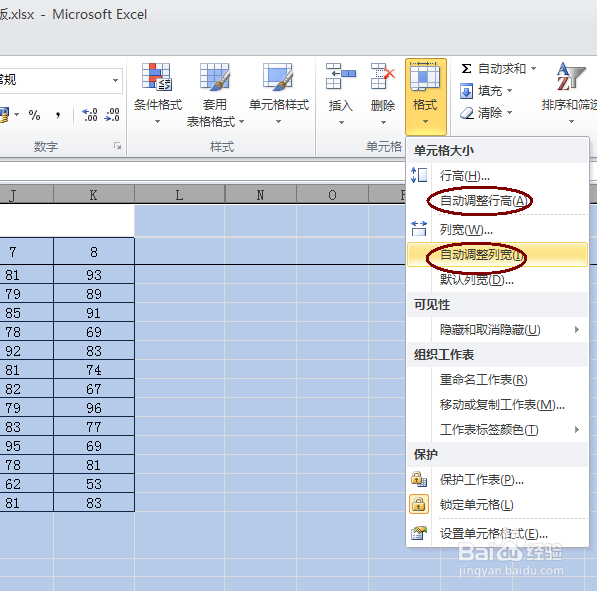The image size is (597, 591).
Task: Click the Delete cells (删除) icon
Action: (x=382, y=77)
